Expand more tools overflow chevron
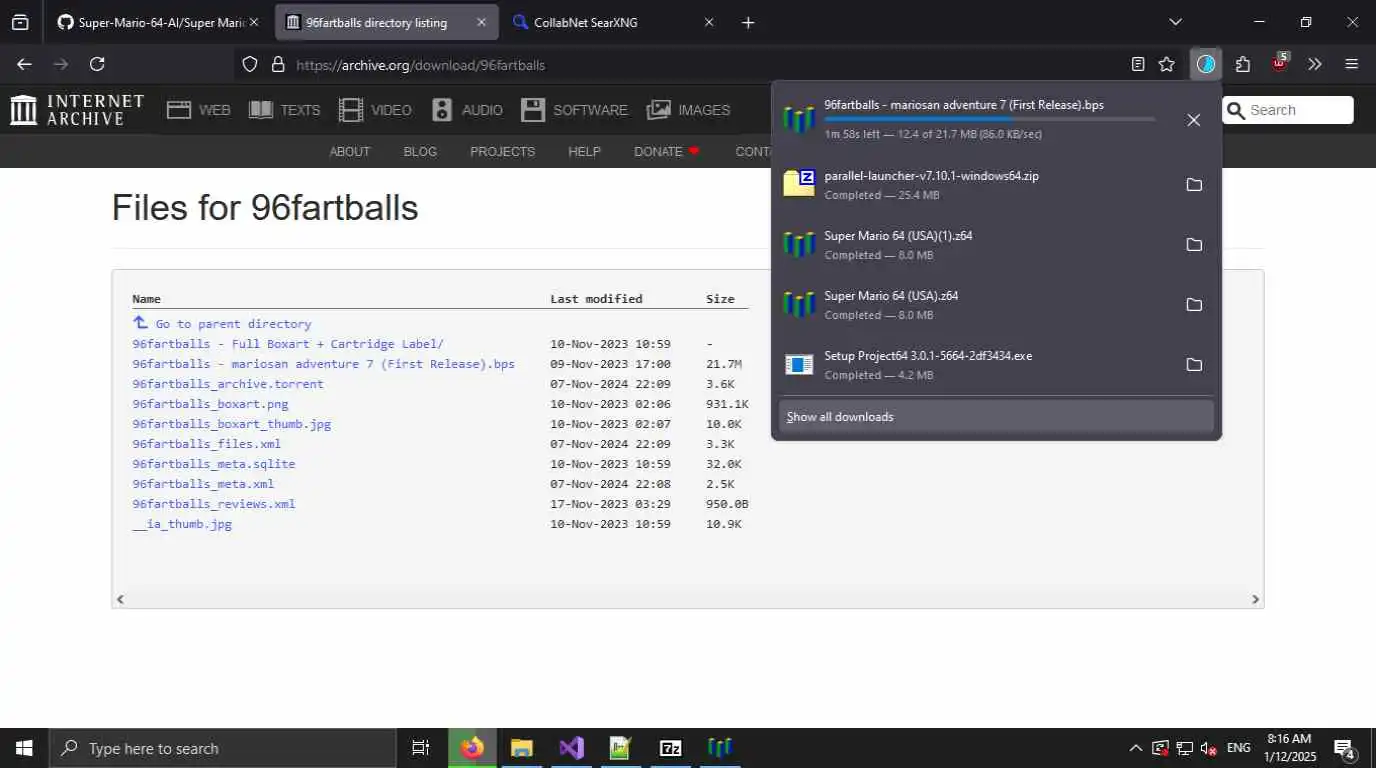The width and height of the screenshot is (1376, 768). (x=1315, y=64)
